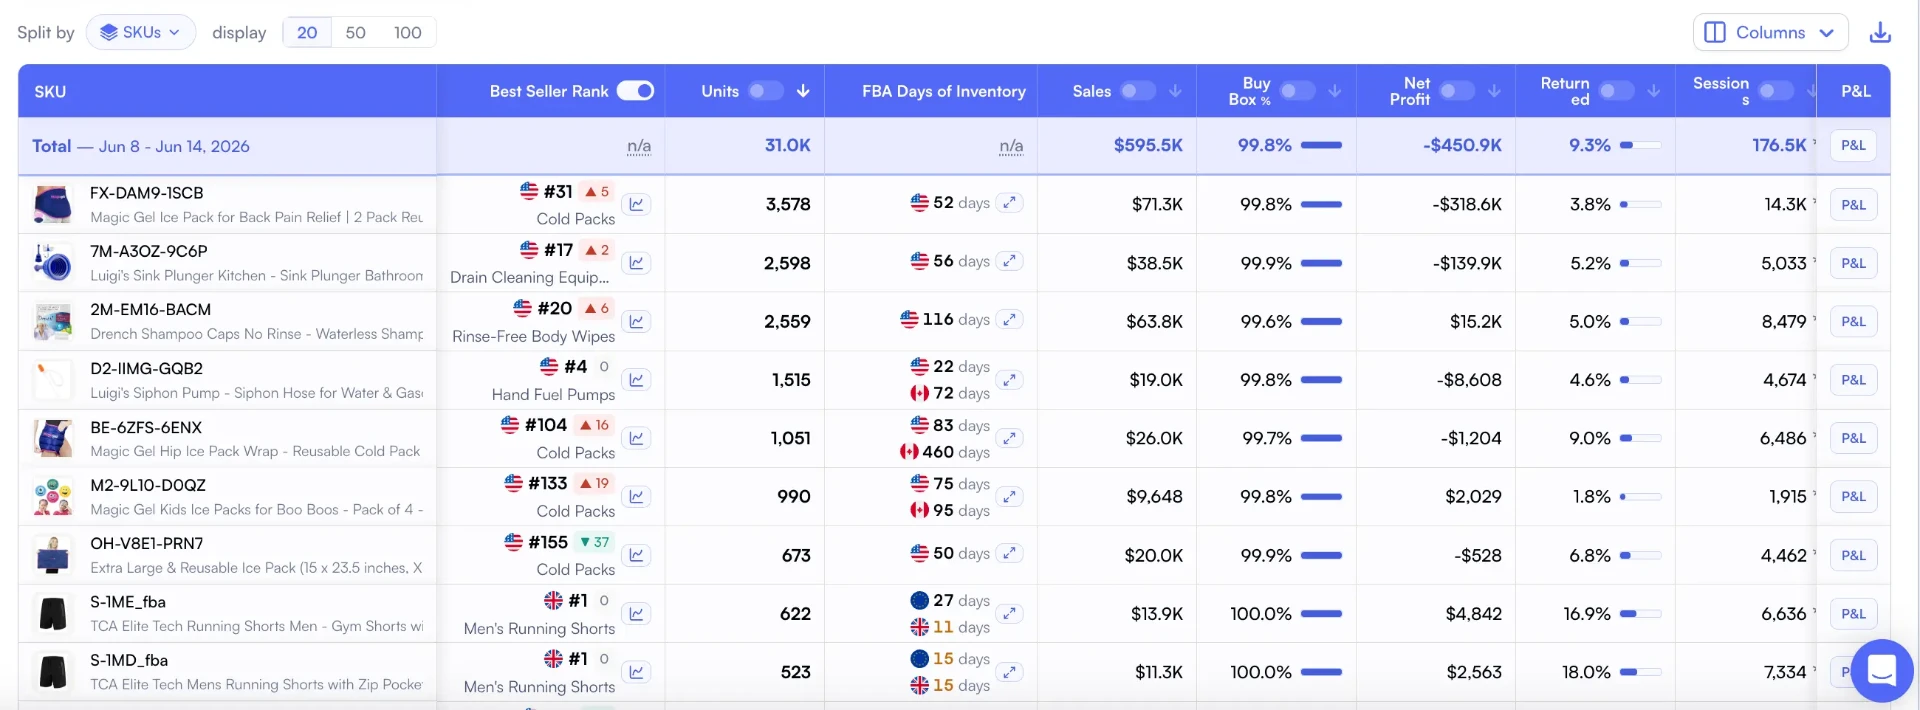Open P&L for 2M-EM16-BACM
1920x710 pixels.
pyautogui.click(x=1853, y=321)
